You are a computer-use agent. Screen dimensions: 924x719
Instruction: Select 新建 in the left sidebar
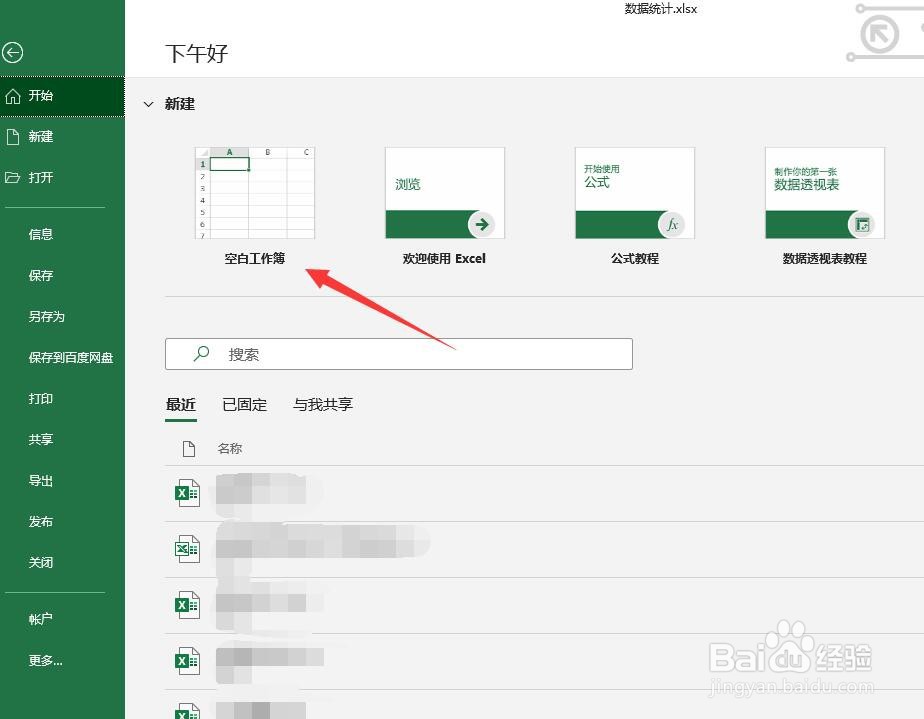coord(62,137)
